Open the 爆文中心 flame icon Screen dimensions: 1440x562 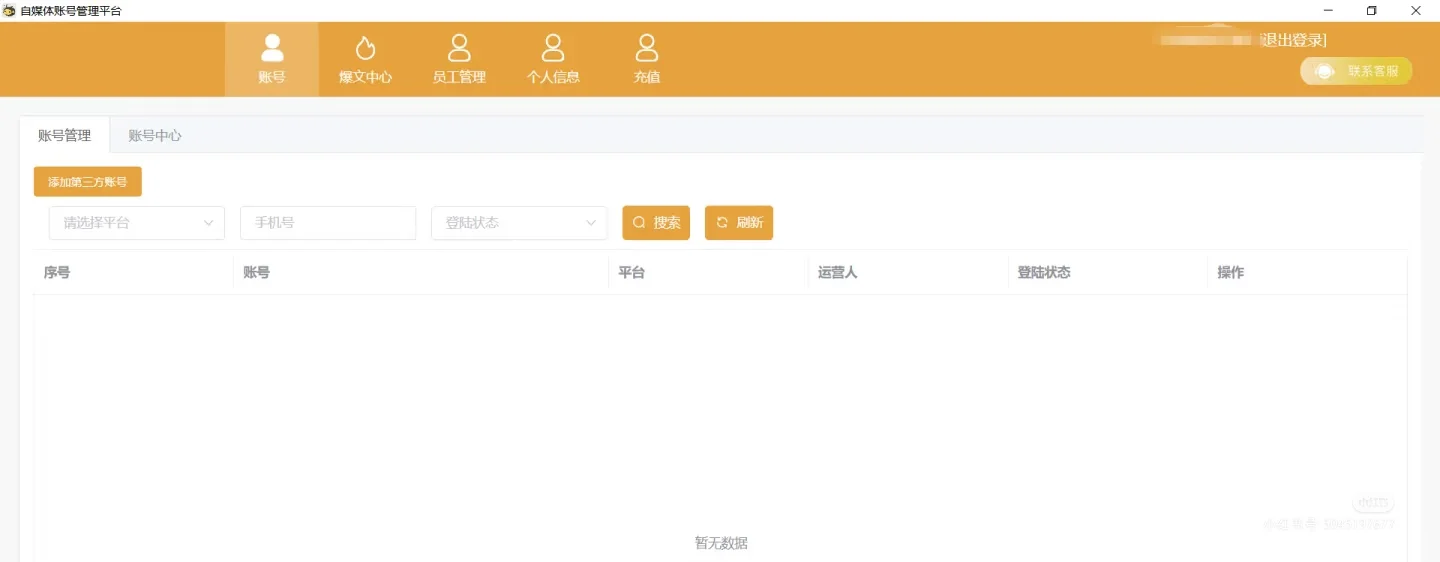pos(365,47)
